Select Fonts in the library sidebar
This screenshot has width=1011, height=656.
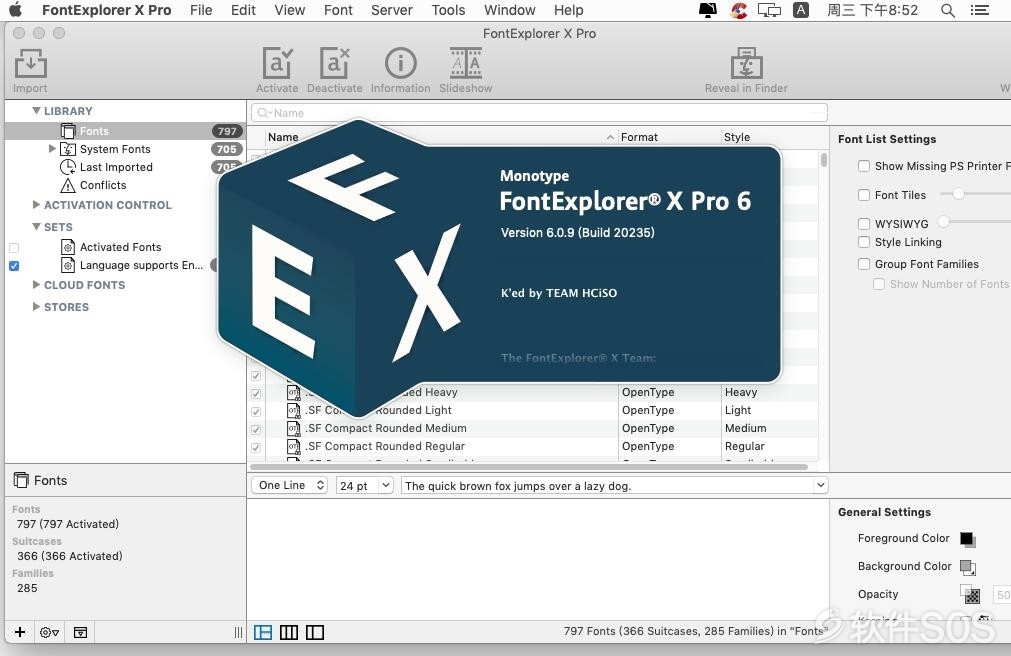pyautogui.click(x=125, y=131)
